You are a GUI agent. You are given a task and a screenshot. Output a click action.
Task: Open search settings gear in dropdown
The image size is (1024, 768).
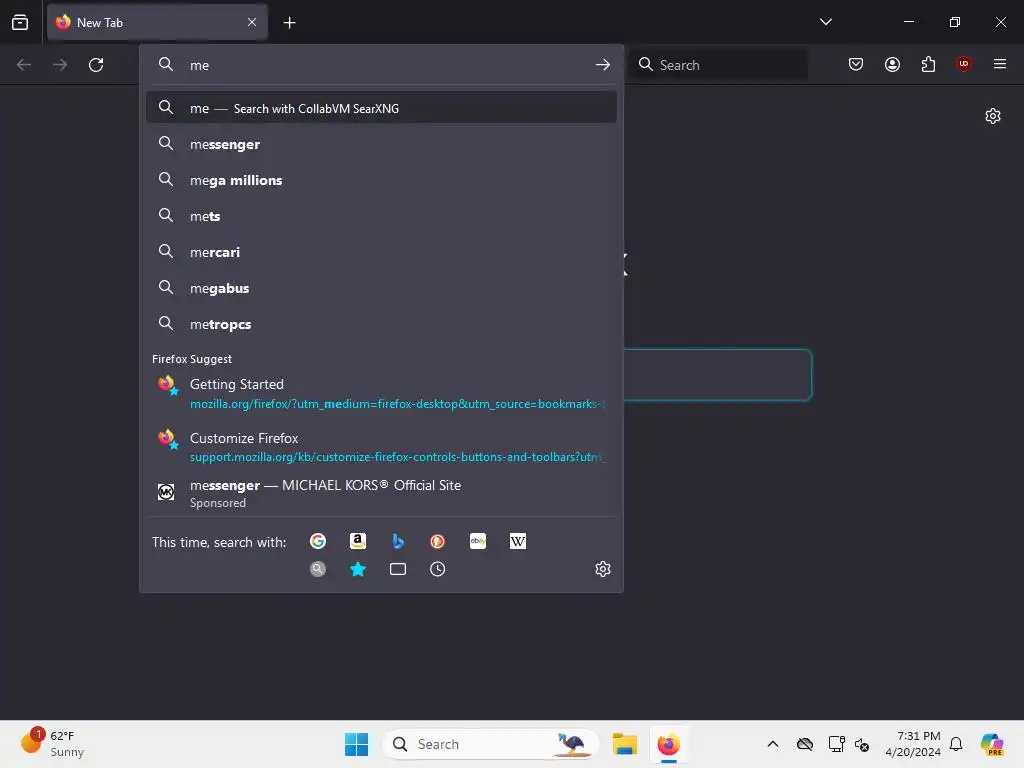(603, 569)
